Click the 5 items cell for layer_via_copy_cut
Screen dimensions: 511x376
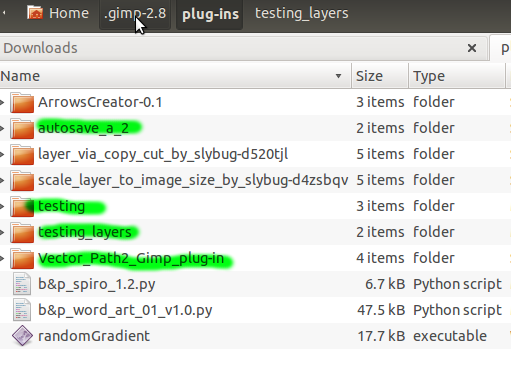pos(380,154)
